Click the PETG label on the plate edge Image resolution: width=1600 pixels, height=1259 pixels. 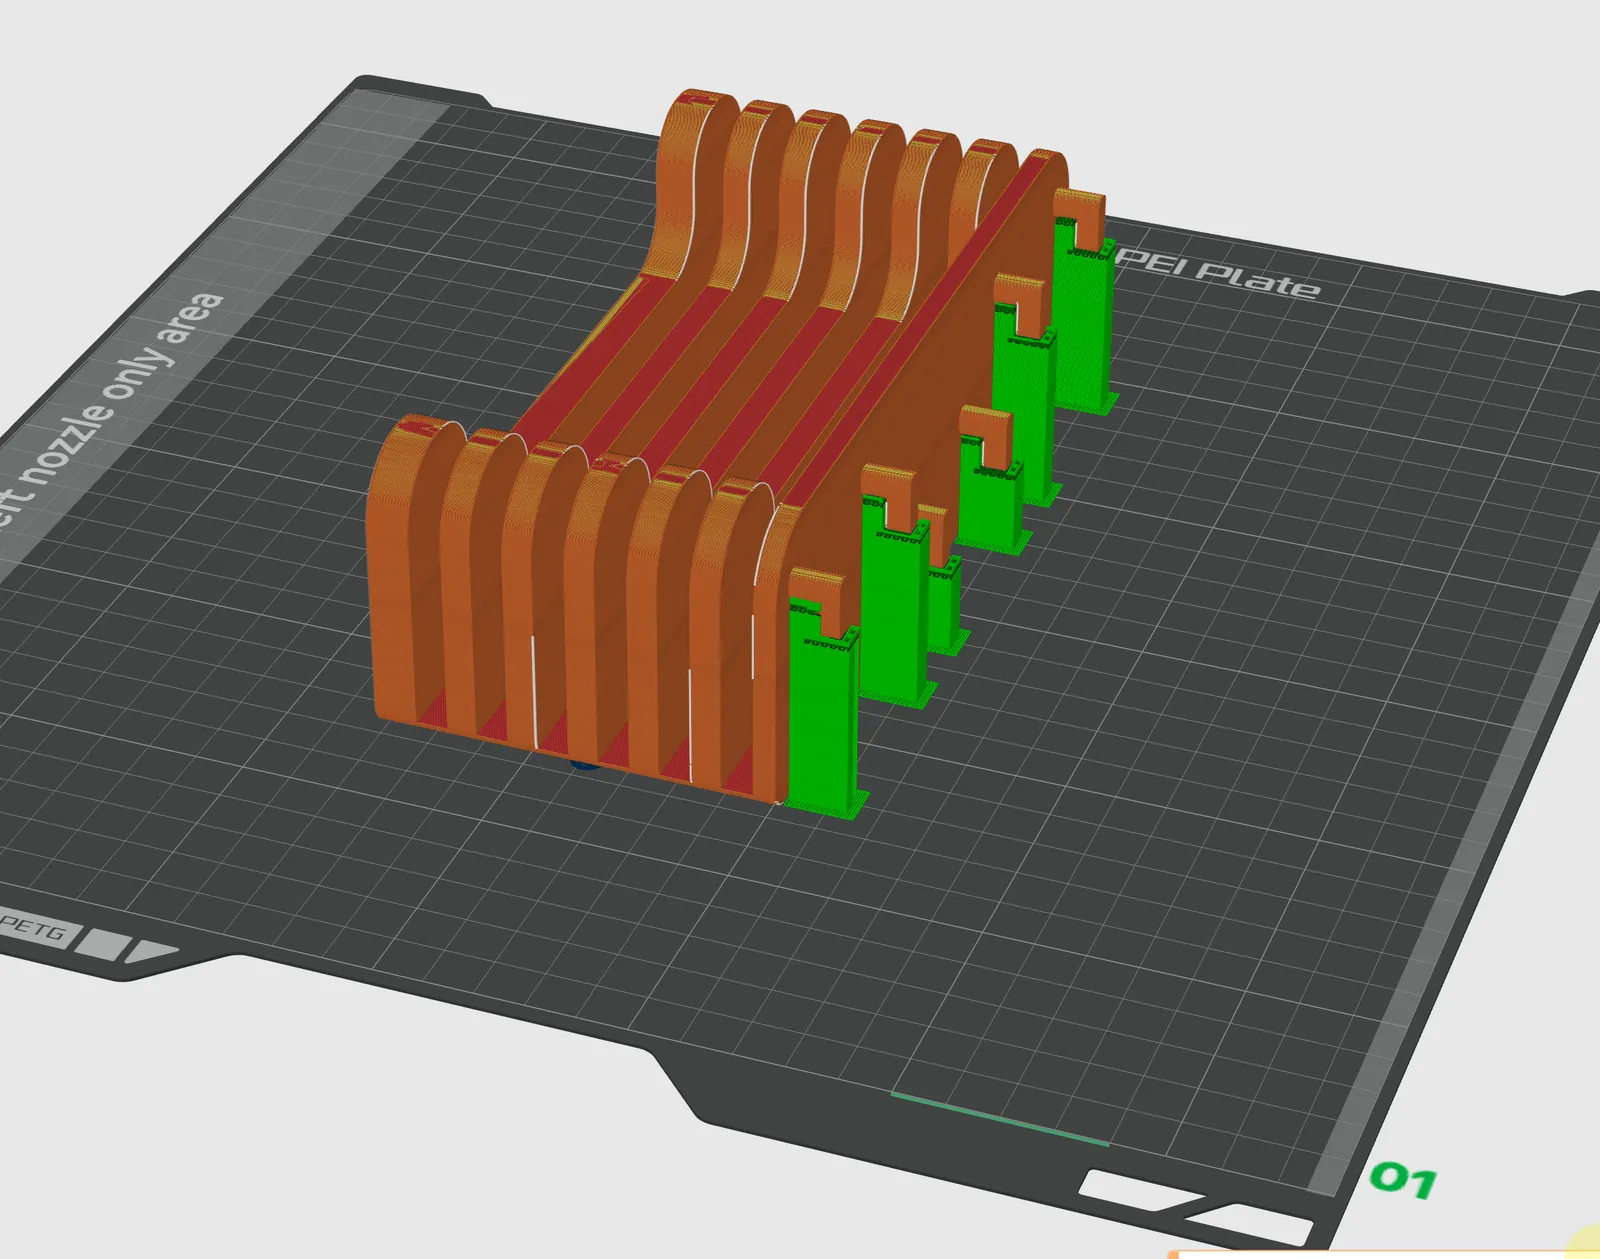click(x=35, y=930)
